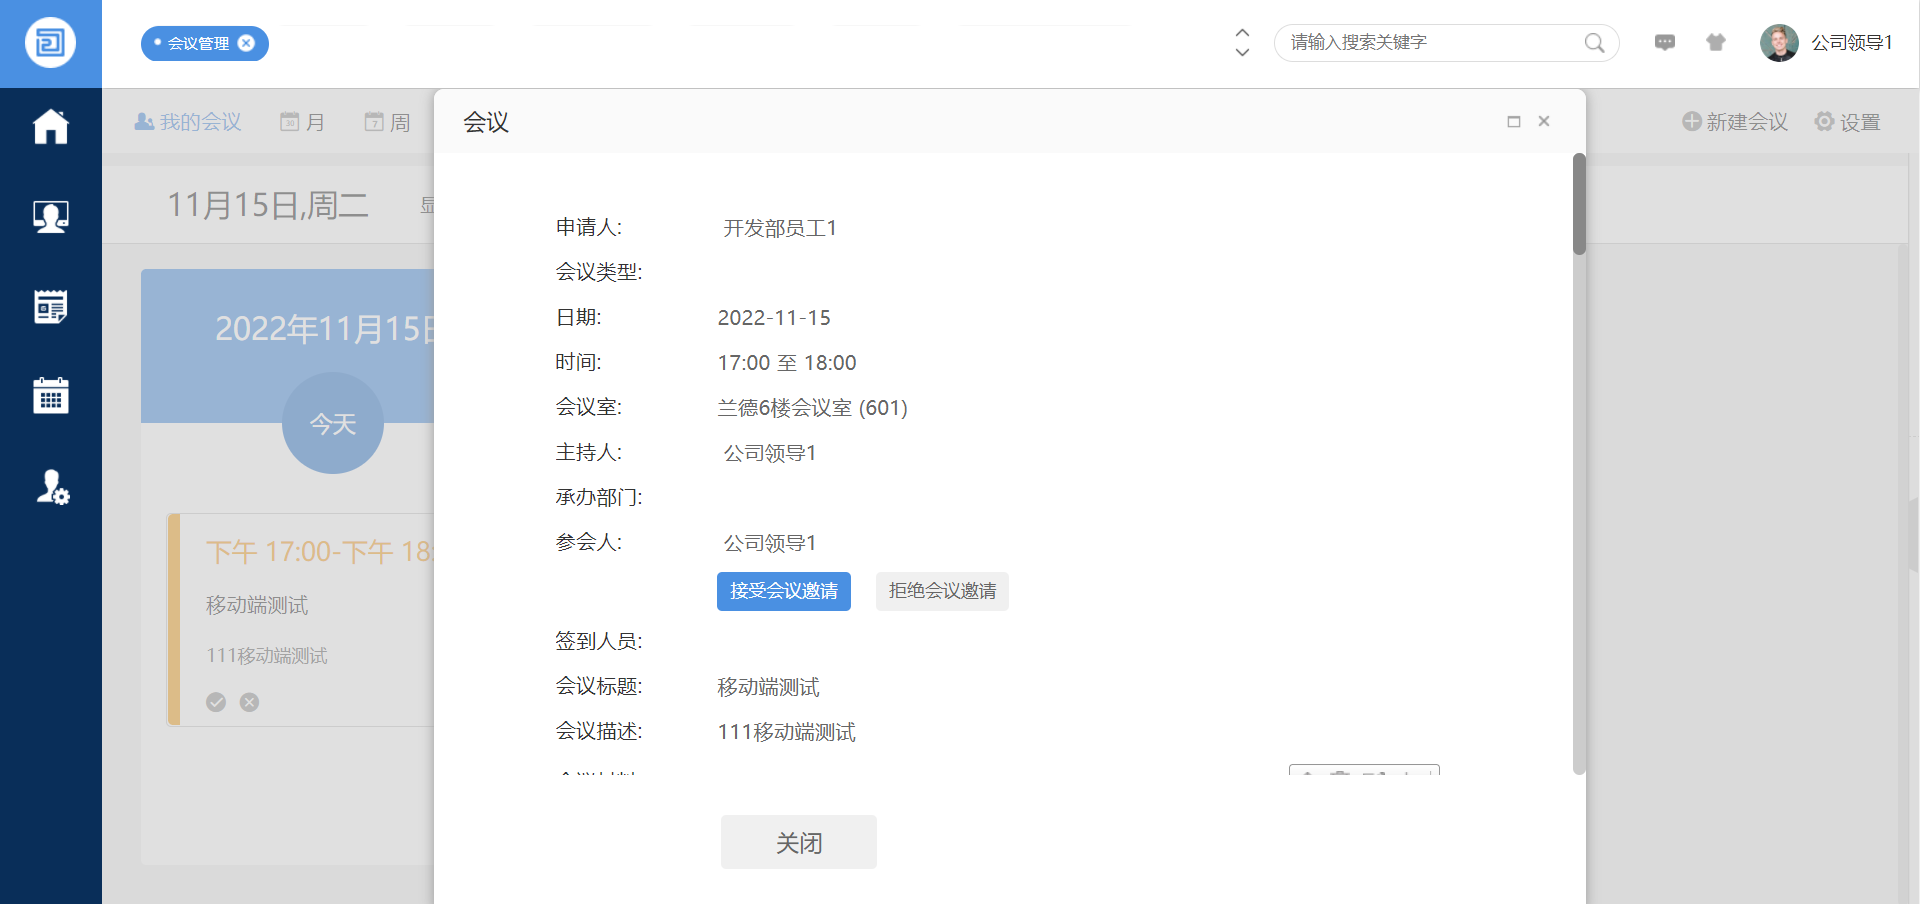The height and width of the screenshot is (904, 1920).
Task: Click the user avatar photo
Action: [1779, 43]
